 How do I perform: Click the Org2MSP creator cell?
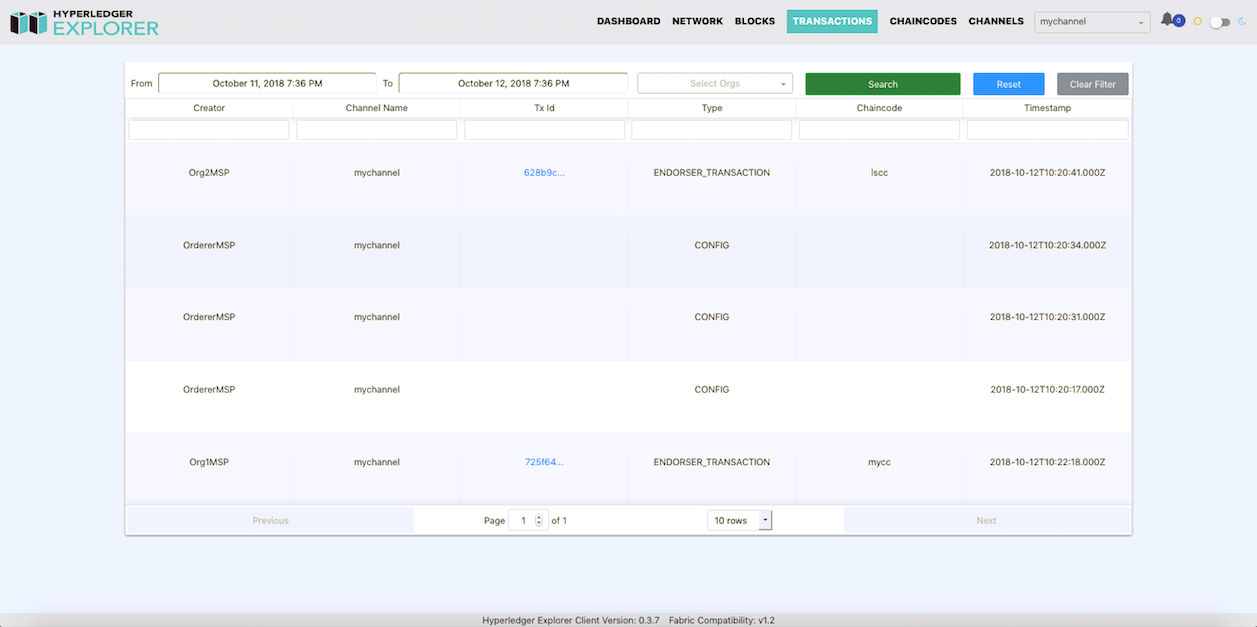click(x=209, y=172)
